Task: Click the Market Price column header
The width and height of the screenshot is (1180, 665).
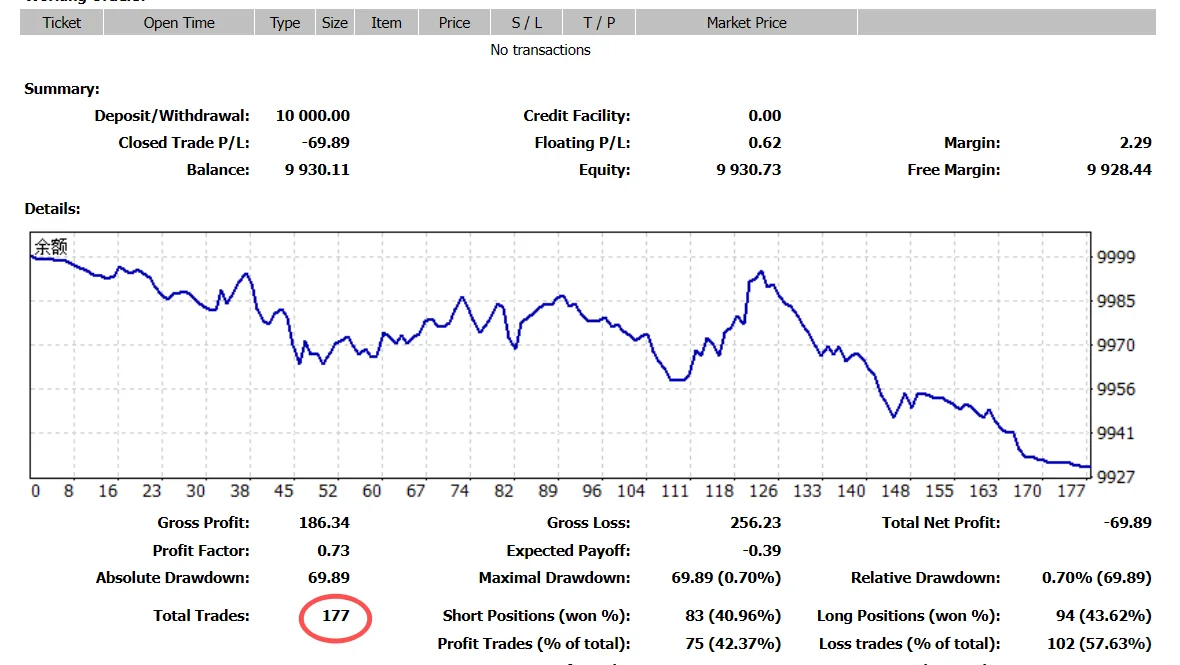Action: 747,23
